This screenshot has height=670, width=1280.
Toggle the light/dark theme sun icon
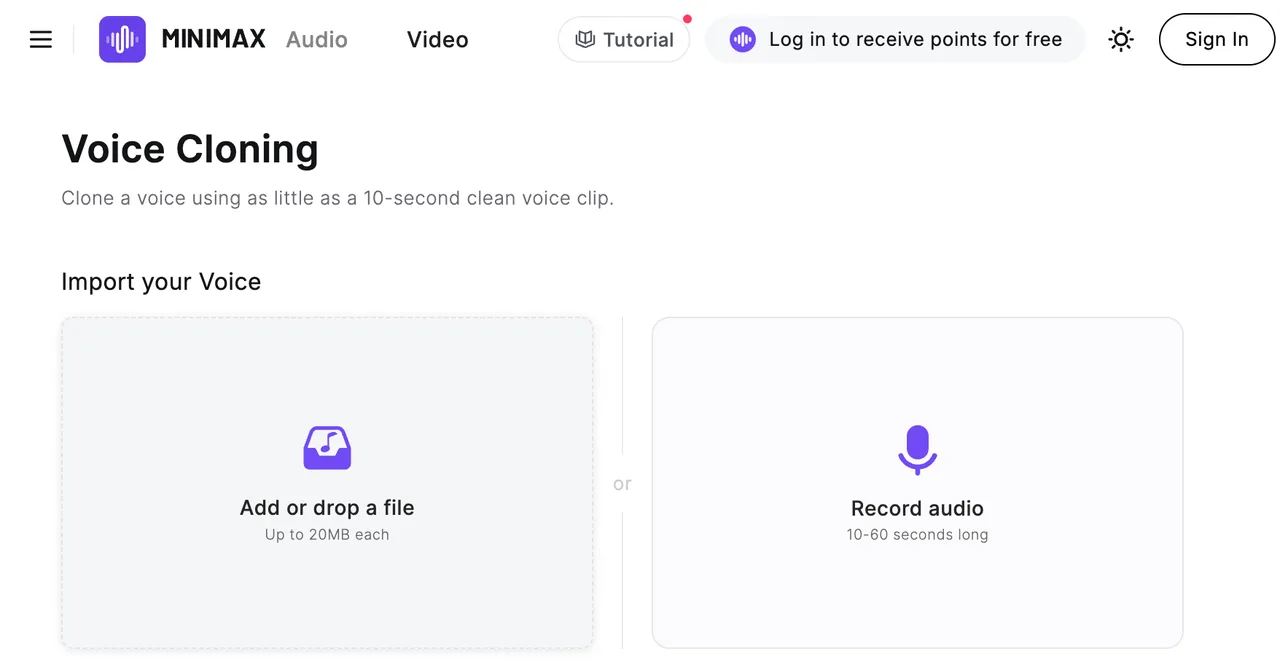pos(1121,40)
